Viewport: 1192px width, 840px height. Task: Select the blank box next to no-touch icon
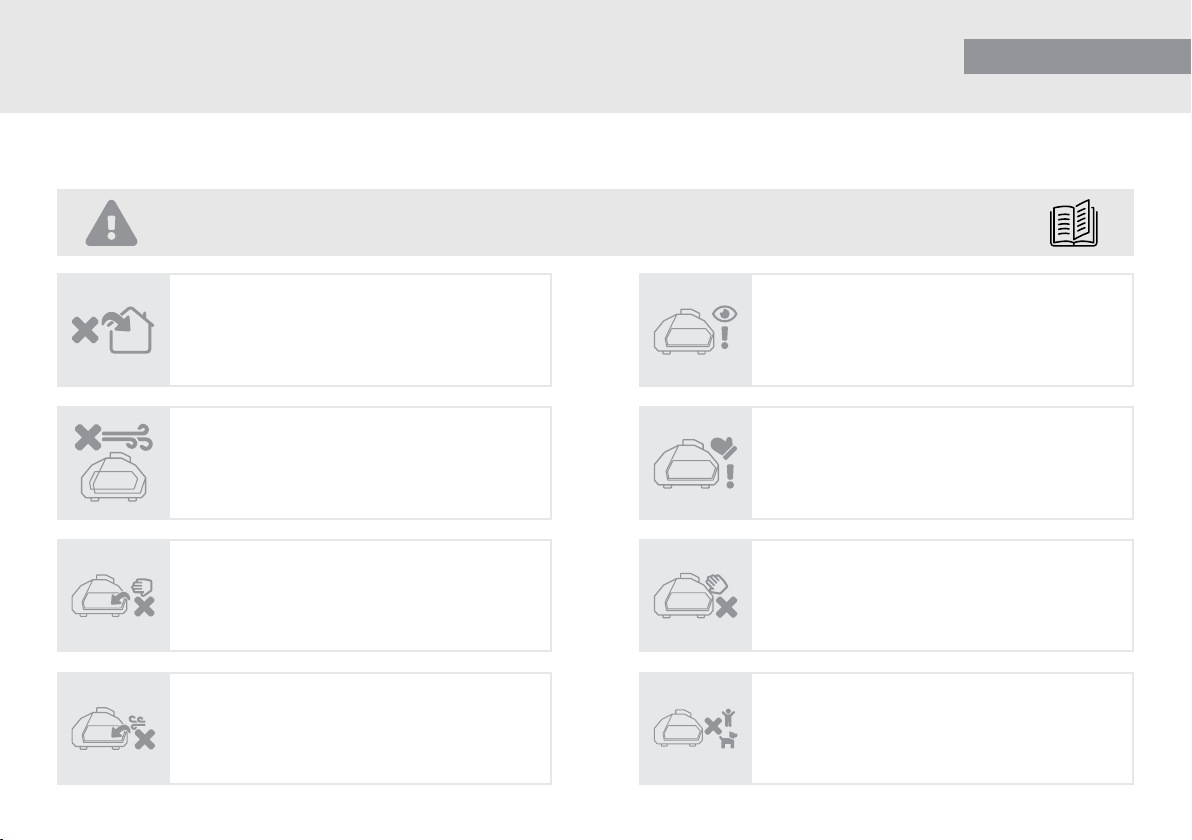tap(943, 595)
